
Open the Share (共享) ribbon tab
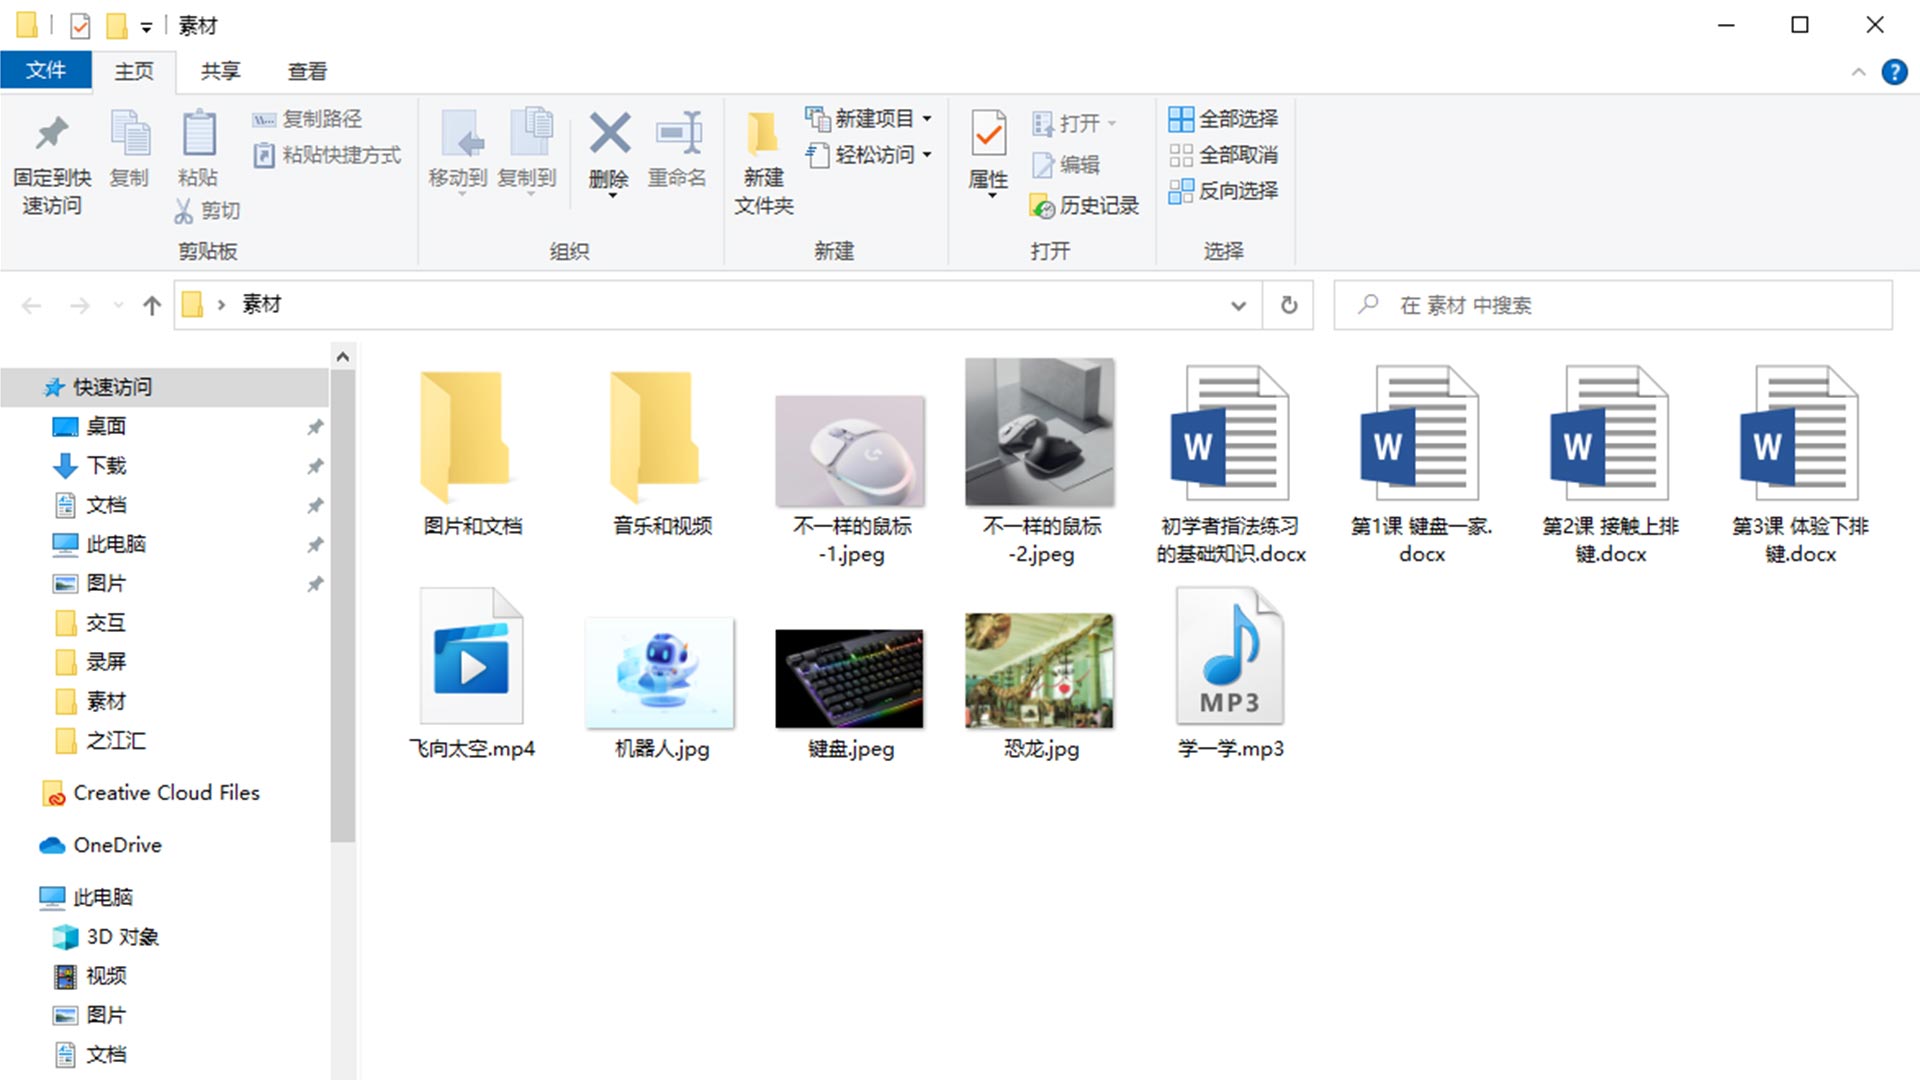(220, 71)
